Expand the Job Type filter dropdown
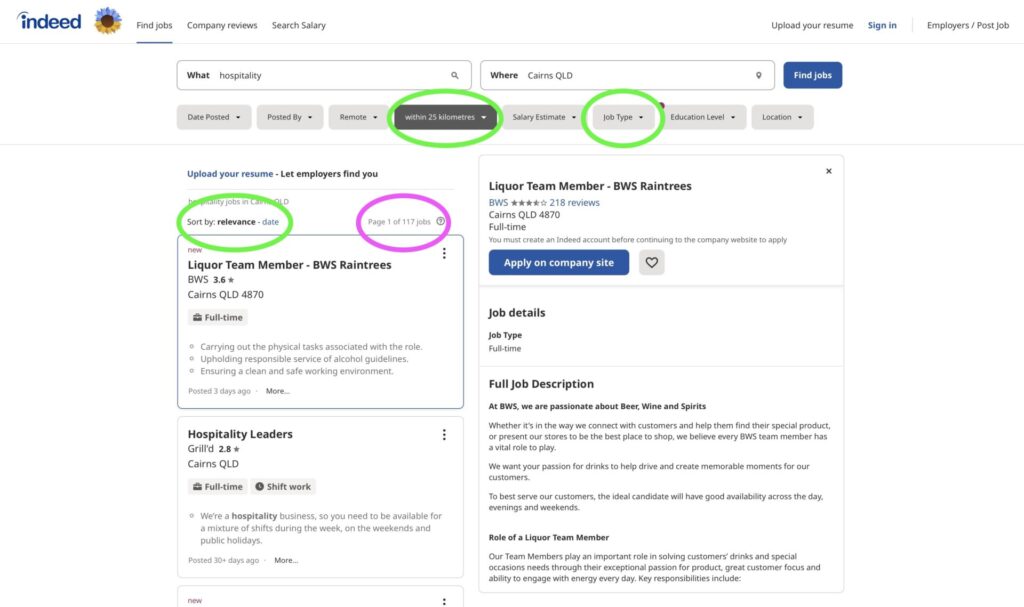 click(x=622, y=117)
